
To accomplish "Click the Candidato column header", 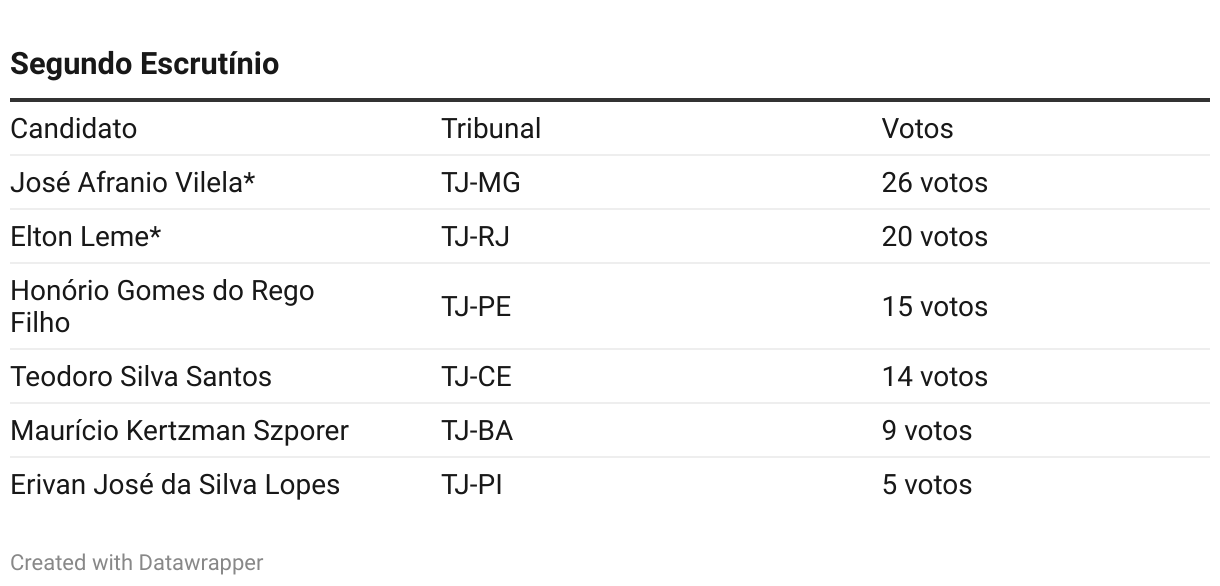I will [74, 129].
